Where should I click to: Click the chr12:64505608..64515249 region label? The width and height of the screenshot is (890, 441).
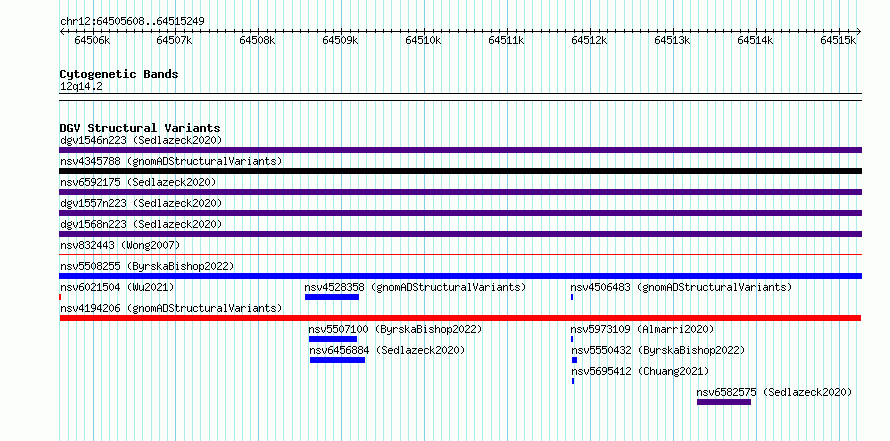coord(132,22)
